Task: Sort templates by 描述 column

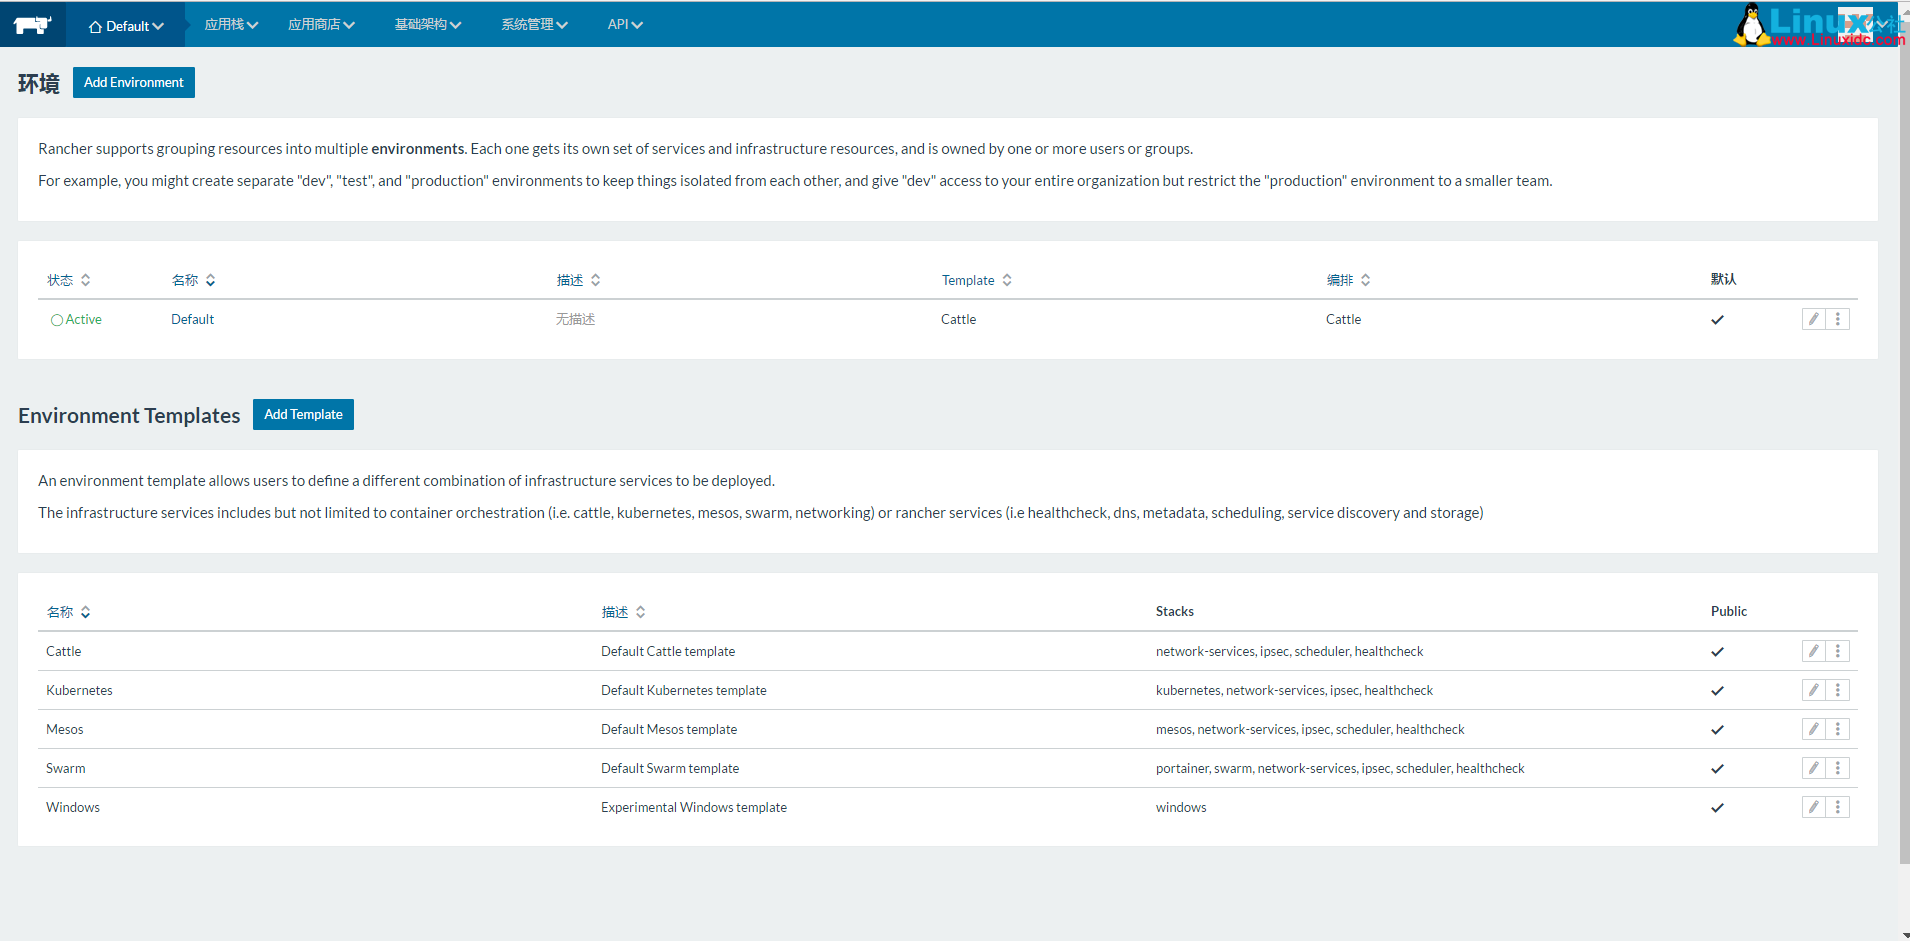Action: [623, 612]
